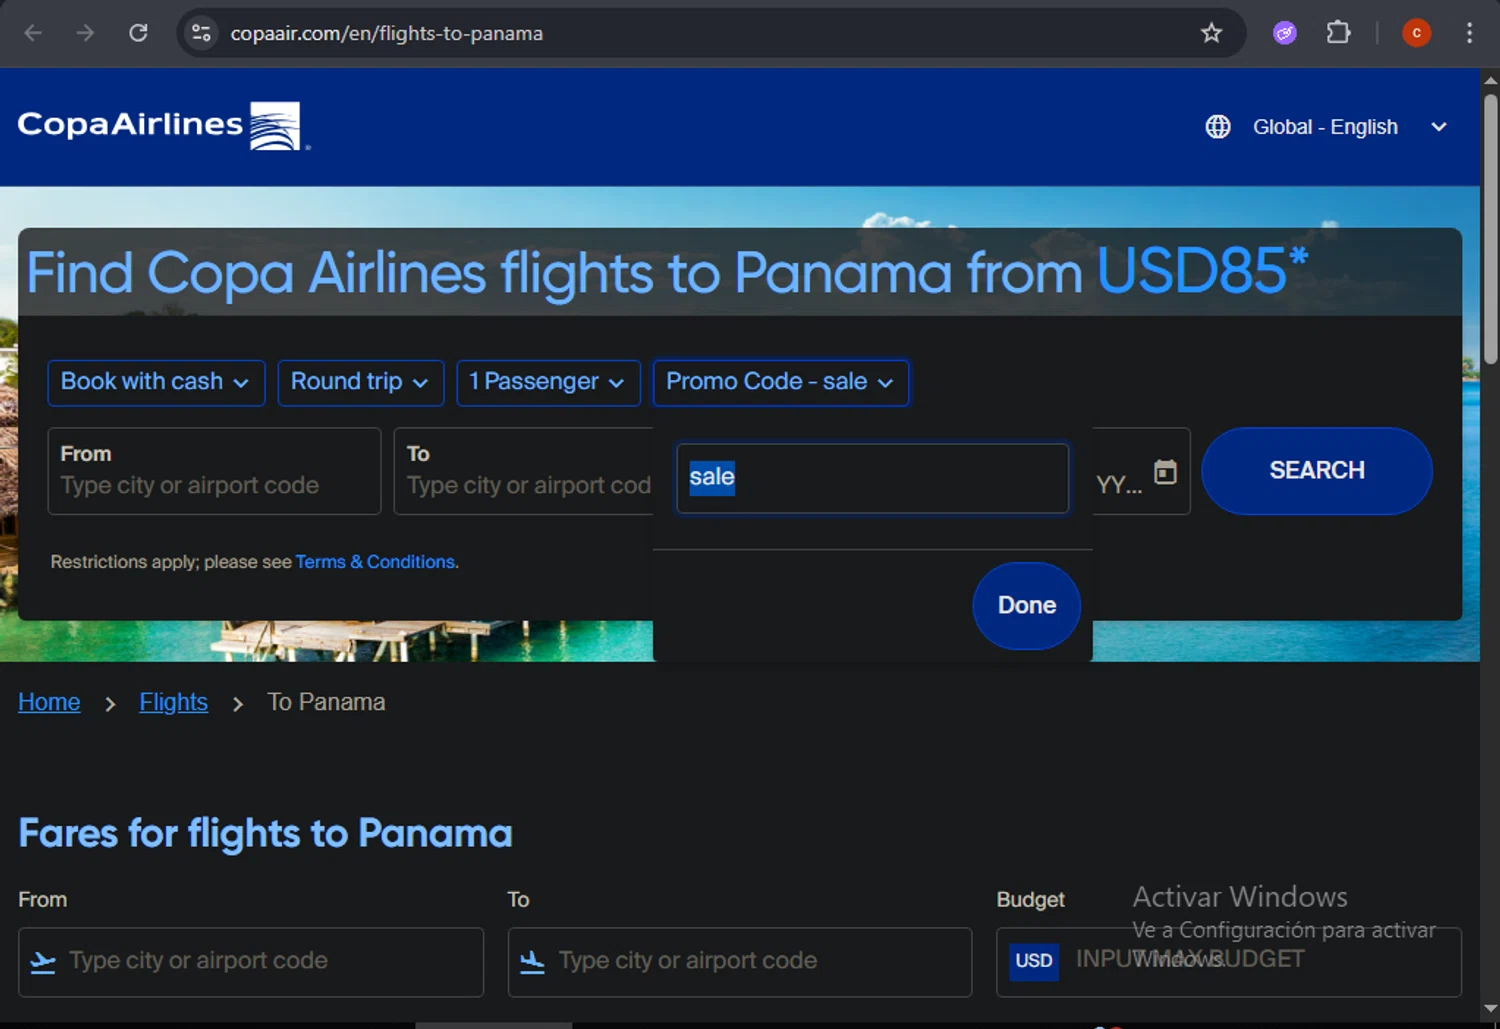Expand Global - English language selector

pyautogui.click(x=1327, y=127)
